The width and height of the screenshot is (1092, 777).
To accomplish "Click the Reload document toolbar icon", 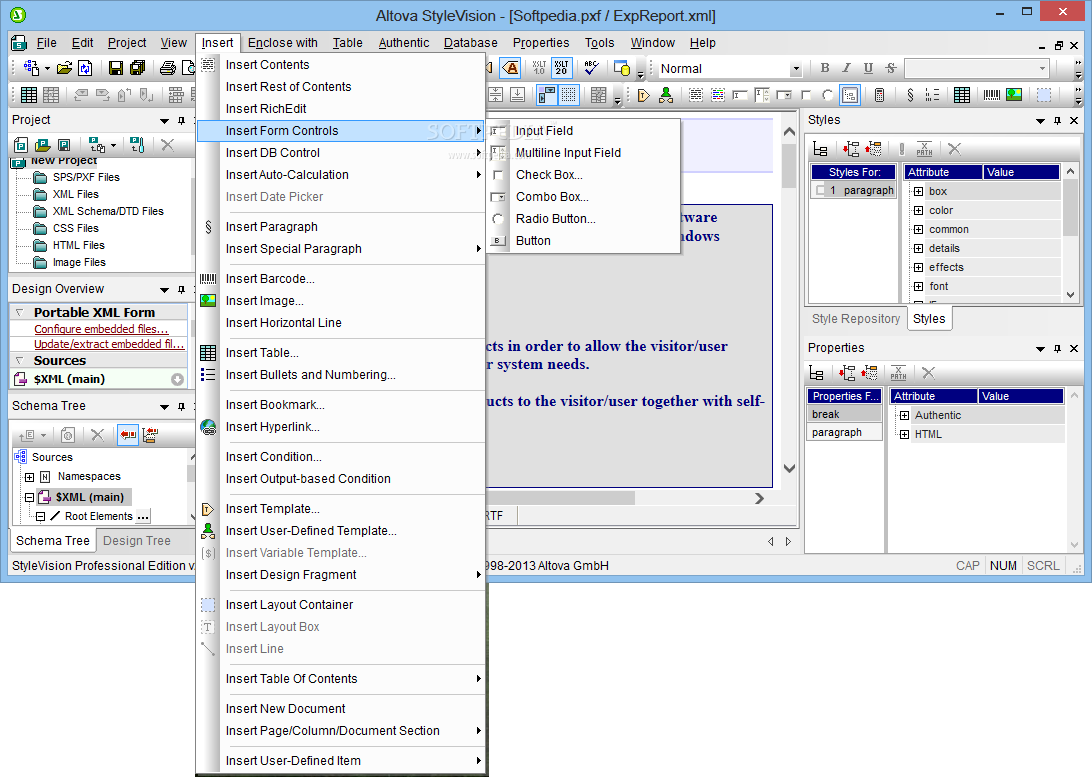I will point(85,68).
